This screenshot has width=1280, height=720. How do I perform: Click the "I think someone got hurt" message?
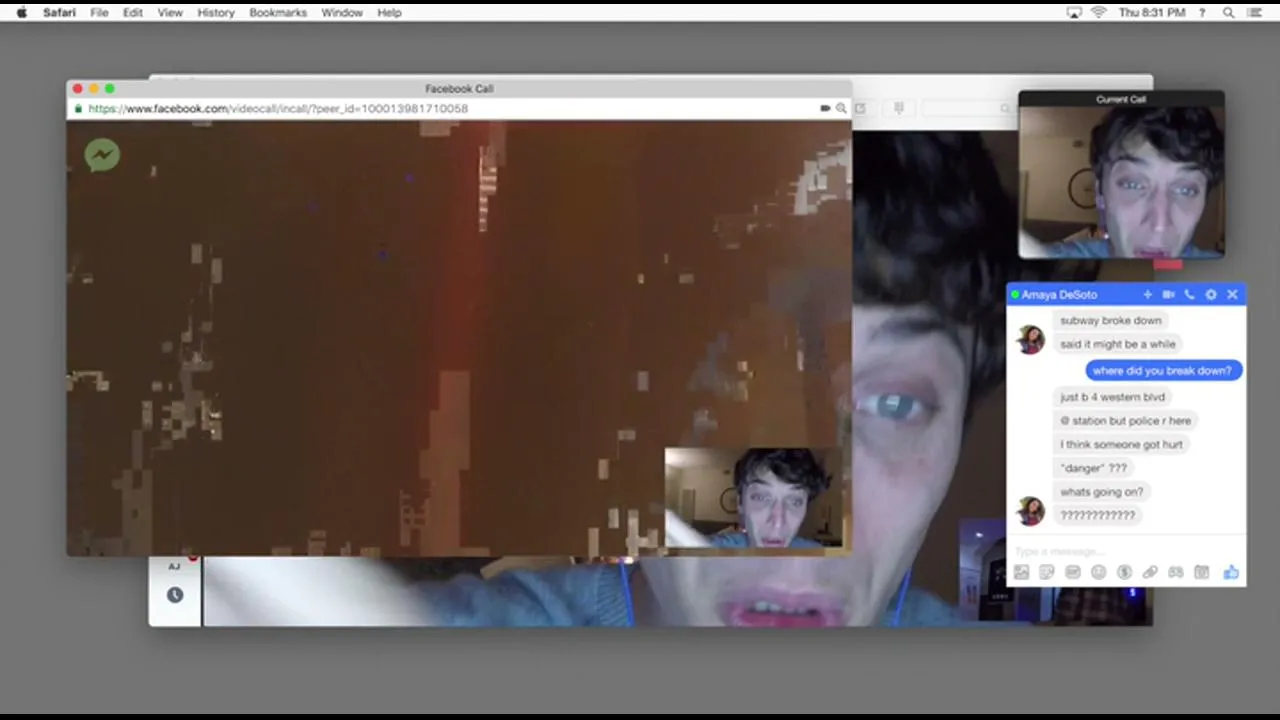coord(1122,445)
